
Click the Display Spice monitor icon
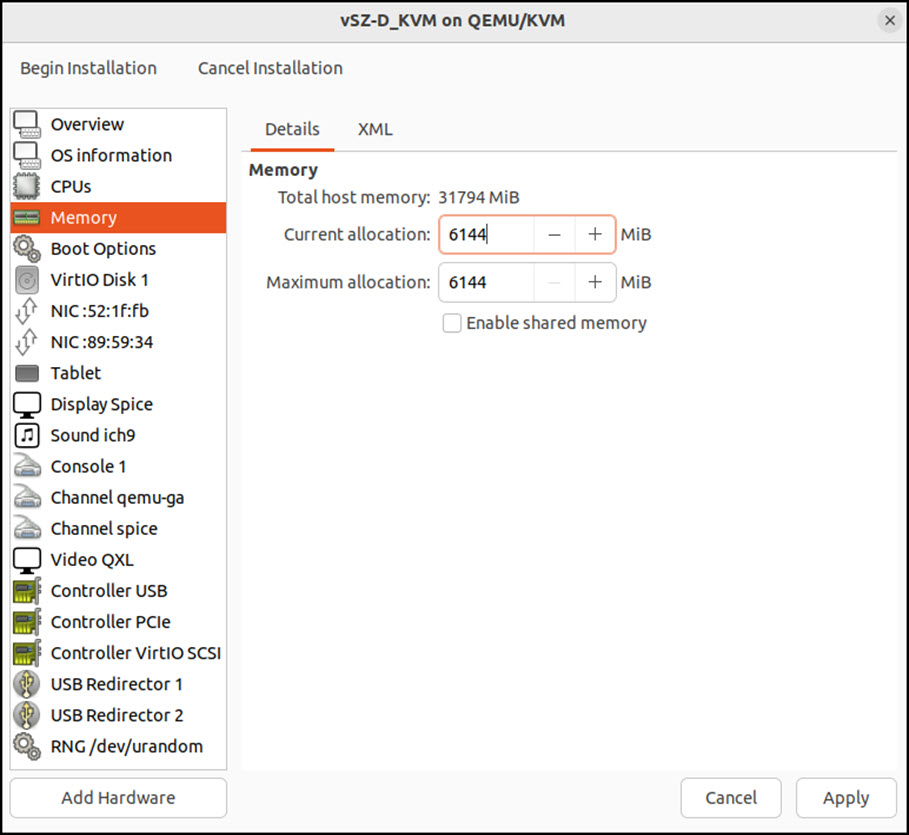pyautogui.click(x=27, y=405)
